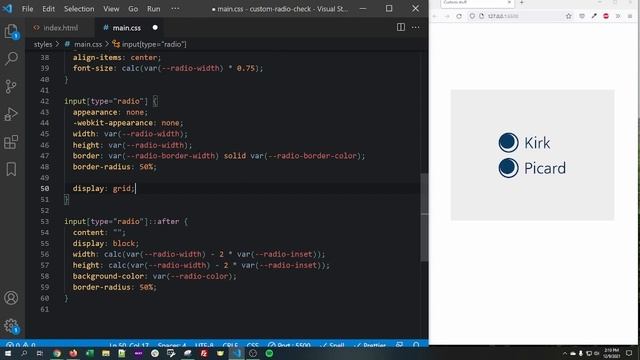640x360 pixels.
Task: Click the red blocker extension icon in browser
Action: [x=606, y=16]
